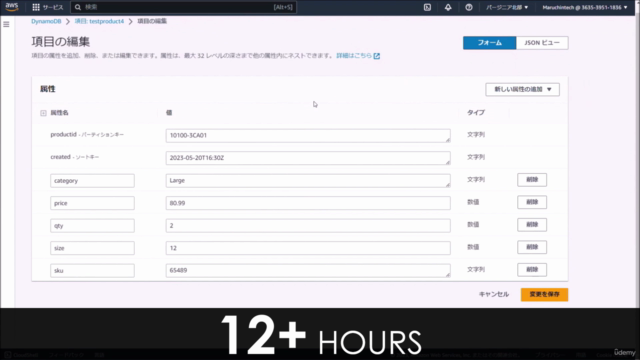Click the キャンセル button

[x=494, y=294]
